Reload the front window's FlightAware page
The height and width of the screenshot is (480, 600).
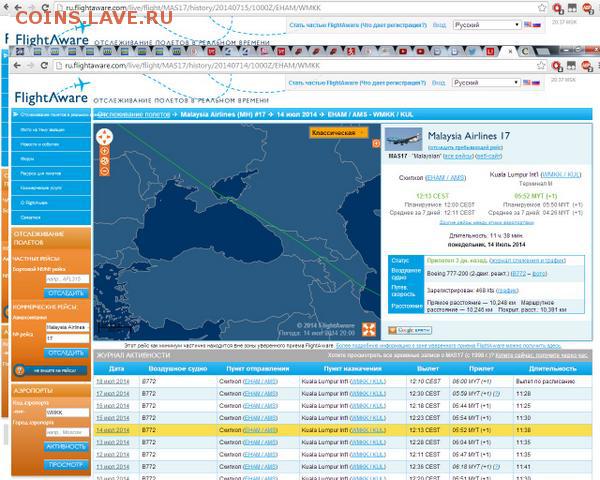[x=44, y=65]
